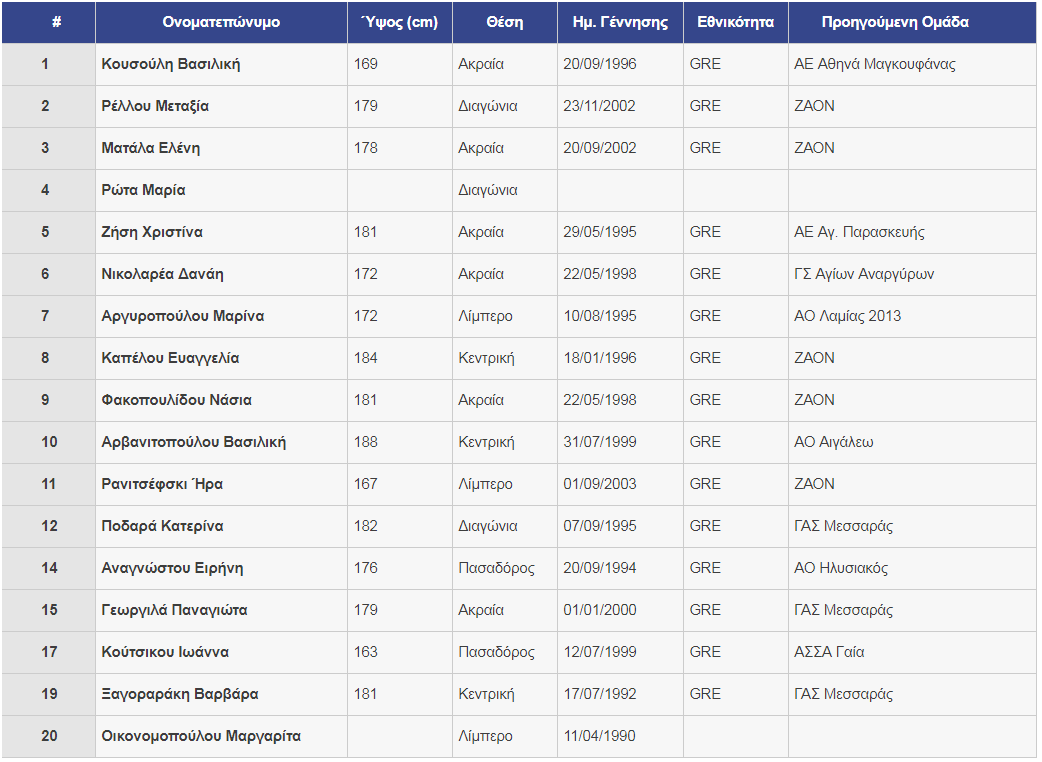The width and height of the screenshot is (1042, 762).
Task: Click previous team ΑΕ Αθηνά Μαγκουφάνας
Action: pyautogui.click(x=875, y=64)
